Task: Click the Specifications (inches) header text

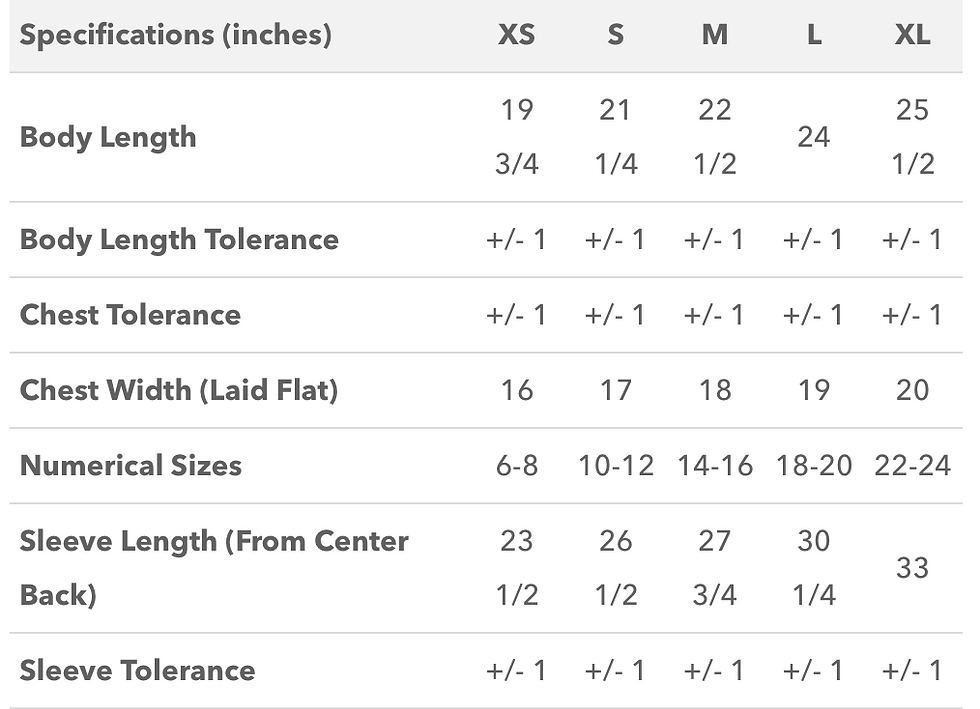Action: 175,35
